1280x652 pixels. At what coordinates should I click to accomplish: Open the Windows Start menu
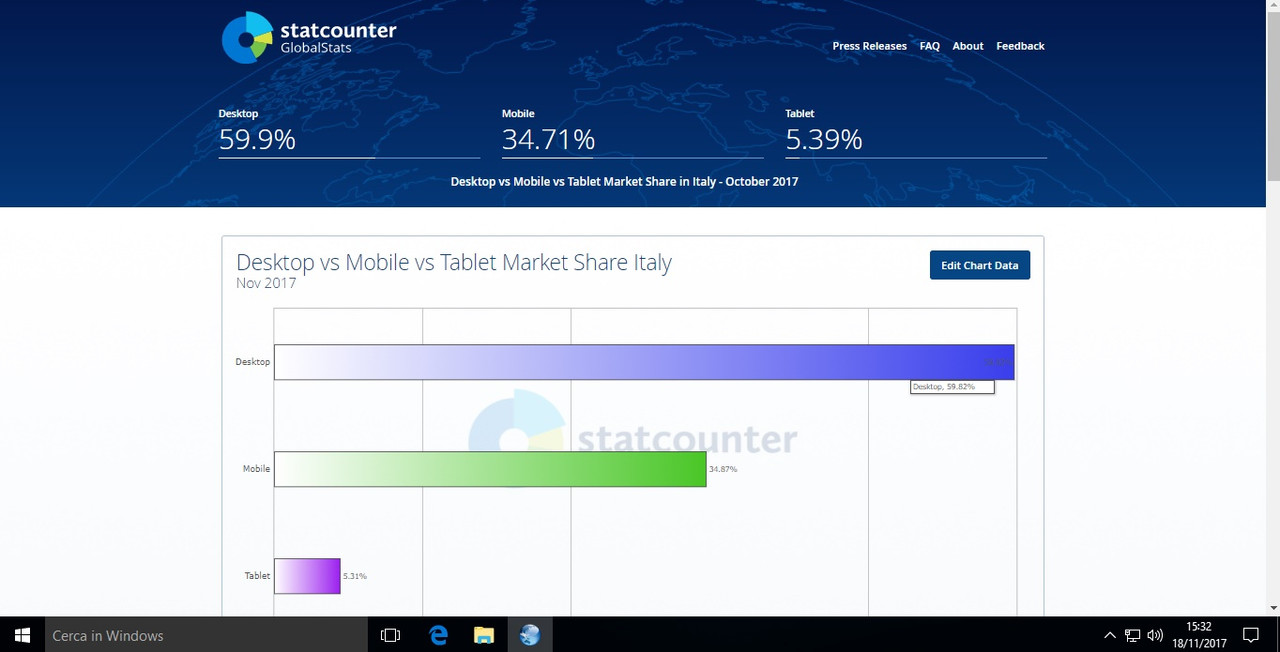pos(22,635)
